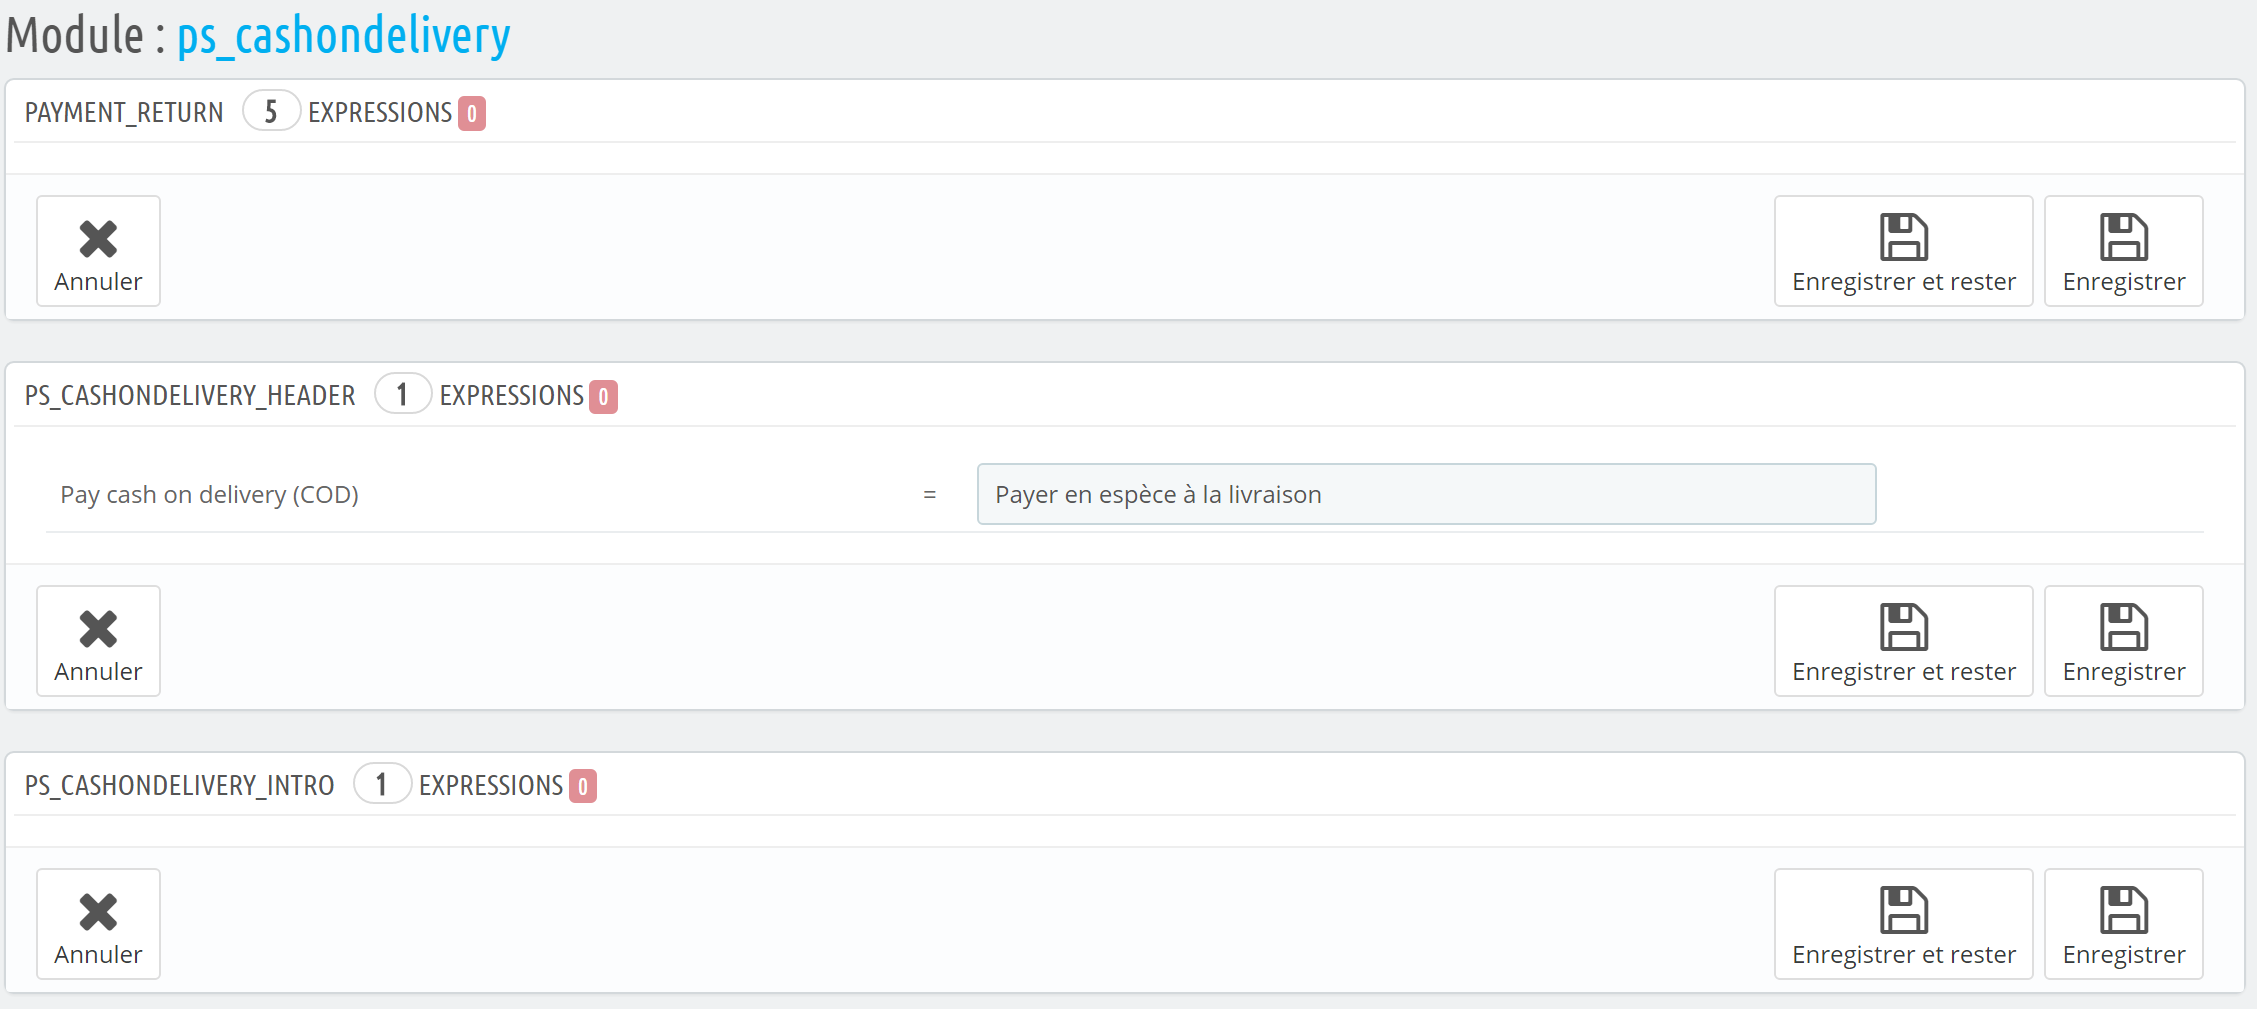Click Annuler in PS_CASHONDELIVERY_HEADER section
This screenshot has height=1009, width=2257.
[98, 641]
